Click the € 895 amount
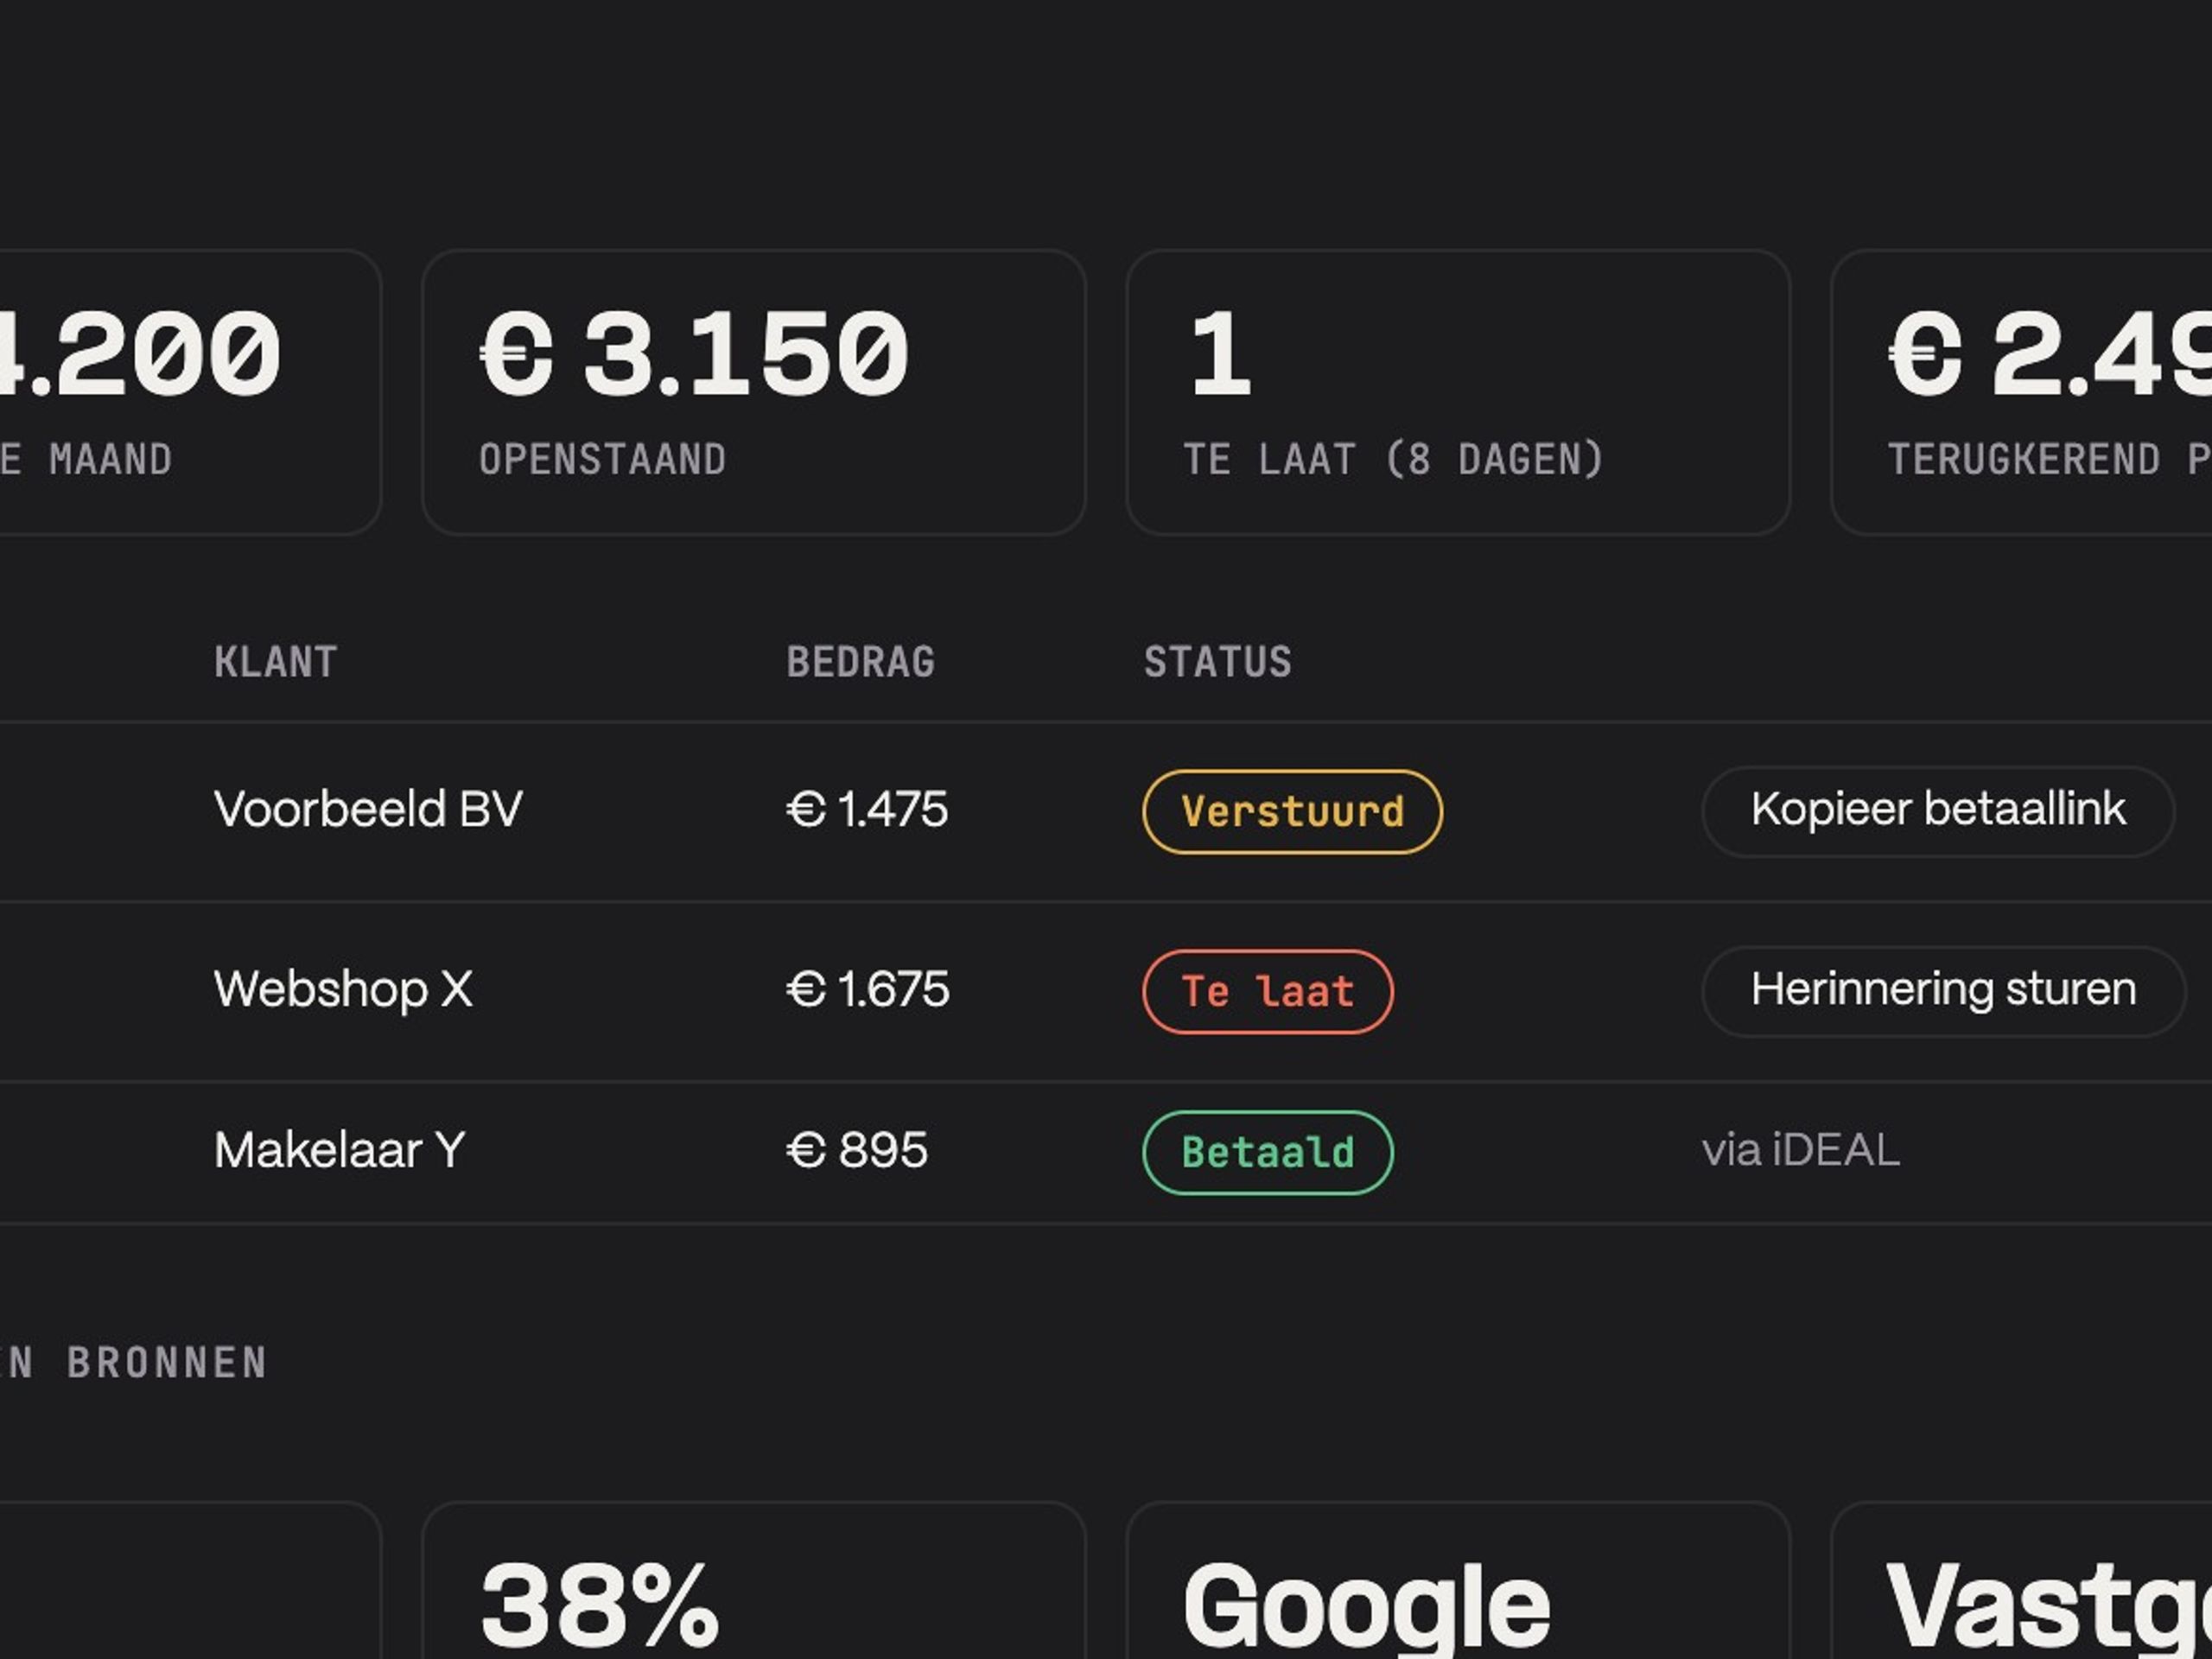 coord(857,1150)
